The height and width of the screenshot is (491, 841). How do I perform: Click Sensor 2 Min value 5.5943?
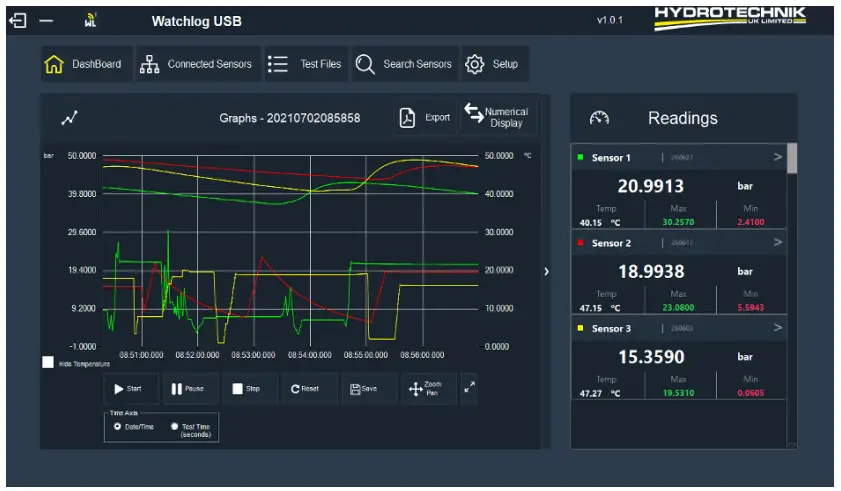point(750,307)
